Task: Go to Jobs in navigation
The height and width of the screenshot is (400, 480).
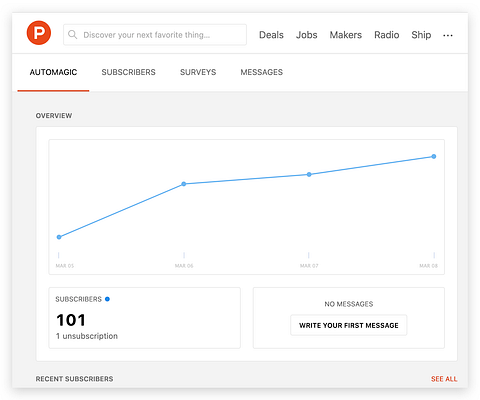Action: 307,35
